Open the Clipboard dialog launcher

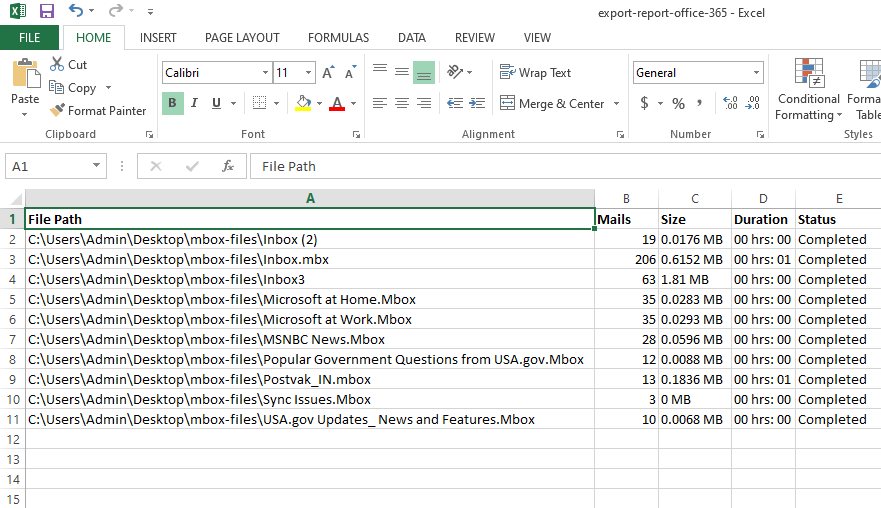click(x=149, y=134)
